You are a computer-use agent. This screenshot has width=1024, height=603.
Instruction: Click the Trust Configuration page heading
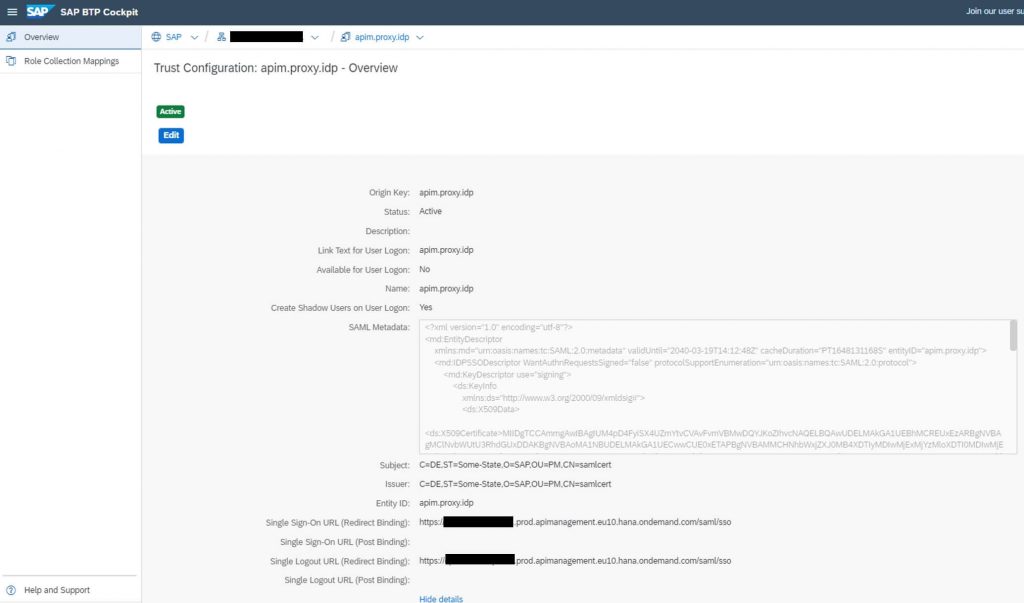click(276, 68)
